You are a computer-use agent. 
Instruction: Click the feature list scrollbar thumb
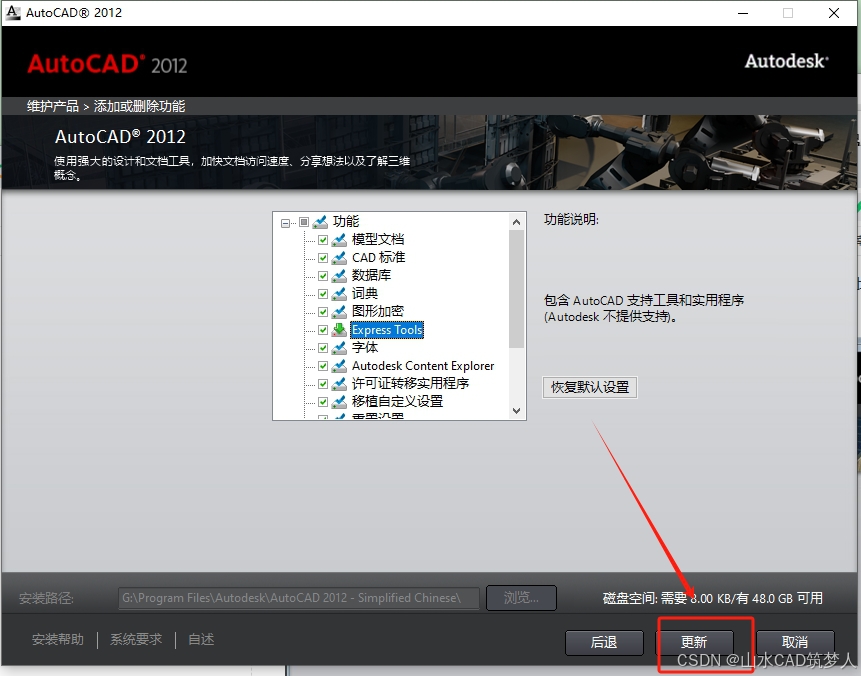point(516,289)
